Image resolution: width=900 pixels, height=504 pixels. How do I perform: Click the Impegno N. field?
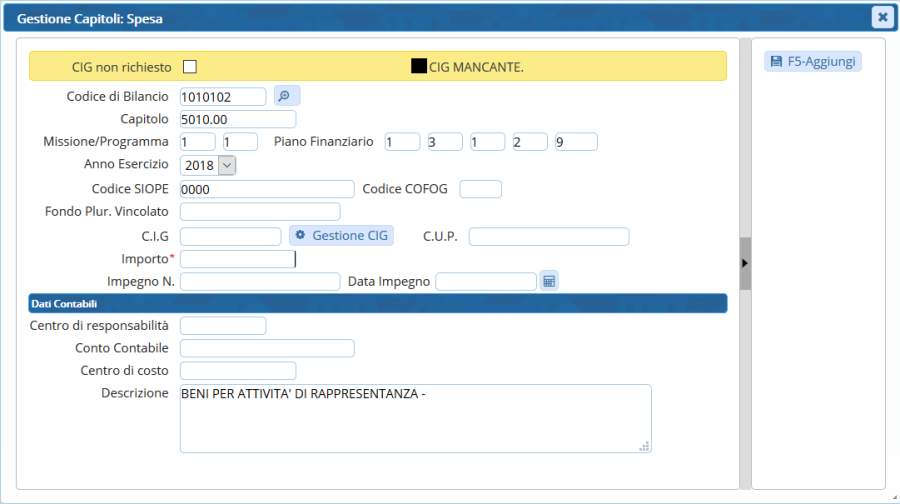pyautogui.click(x=260, y=281)
